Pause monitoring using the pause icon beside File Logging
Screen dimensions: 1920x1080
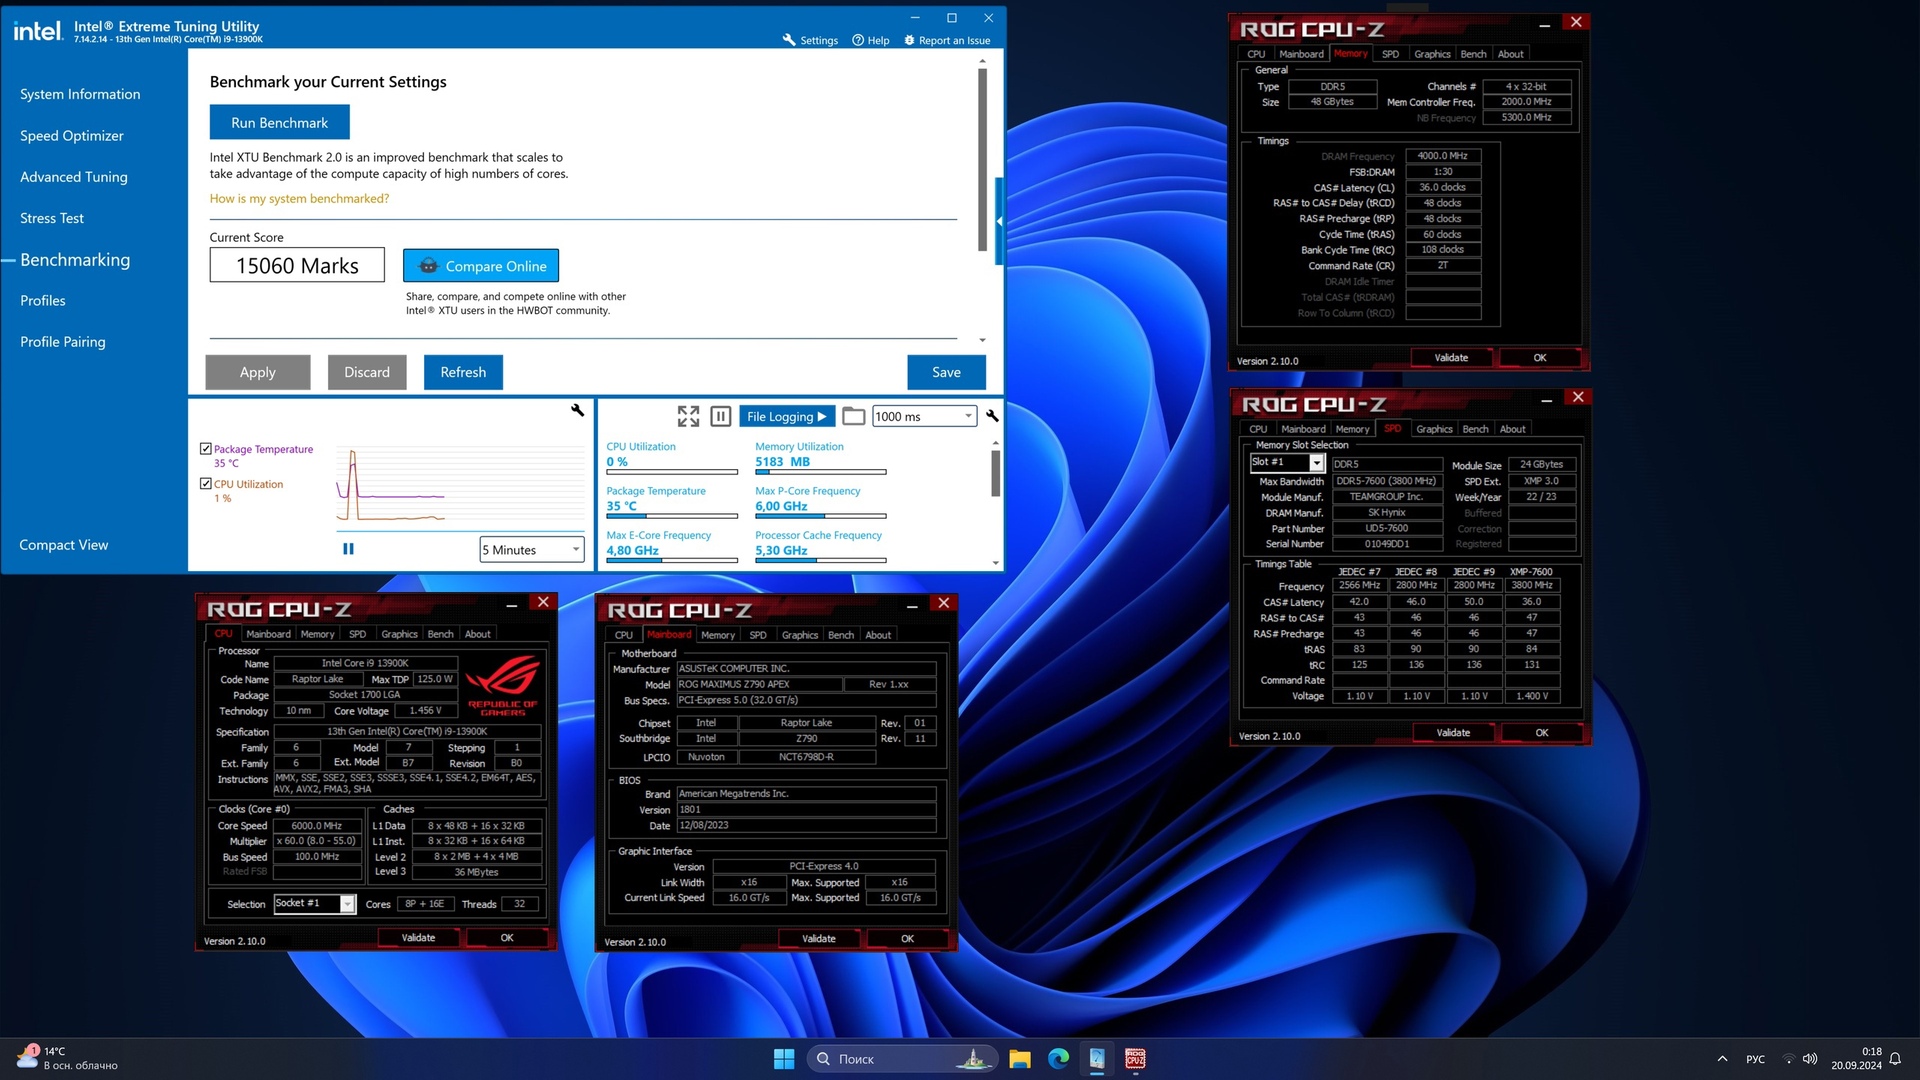pos(720,416)
